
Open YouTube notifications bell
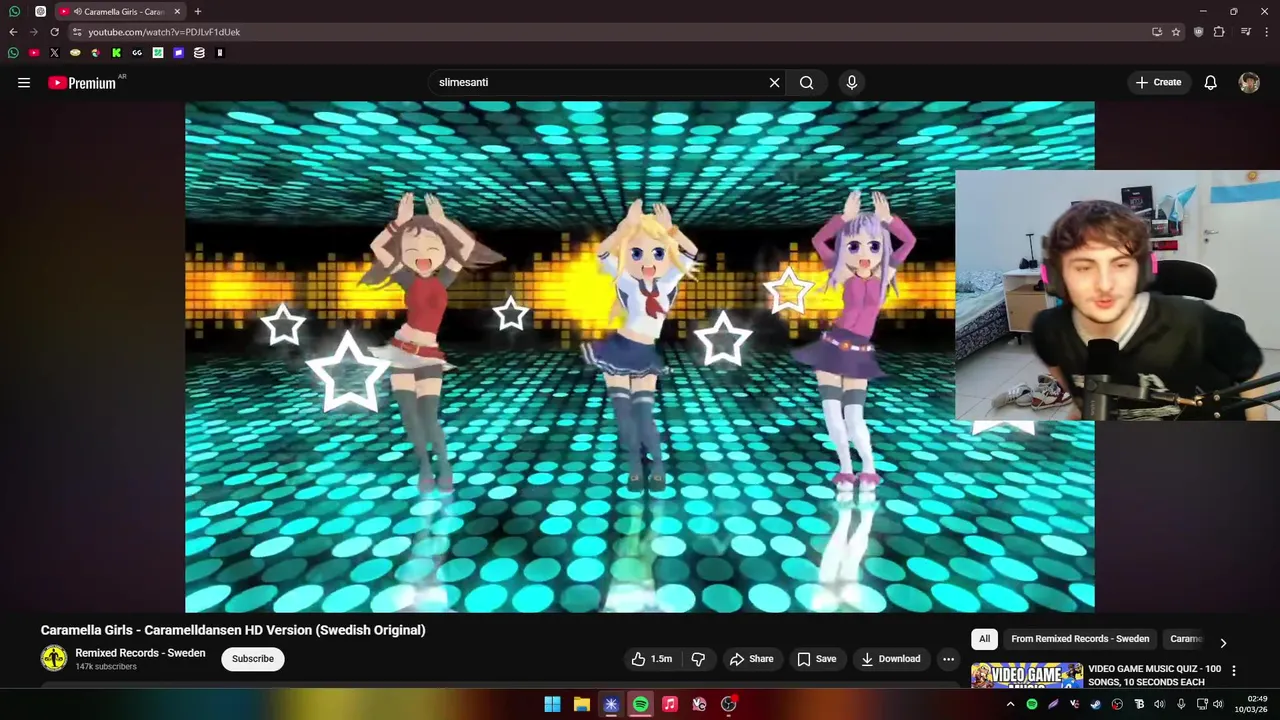[x=1210, y=83]
